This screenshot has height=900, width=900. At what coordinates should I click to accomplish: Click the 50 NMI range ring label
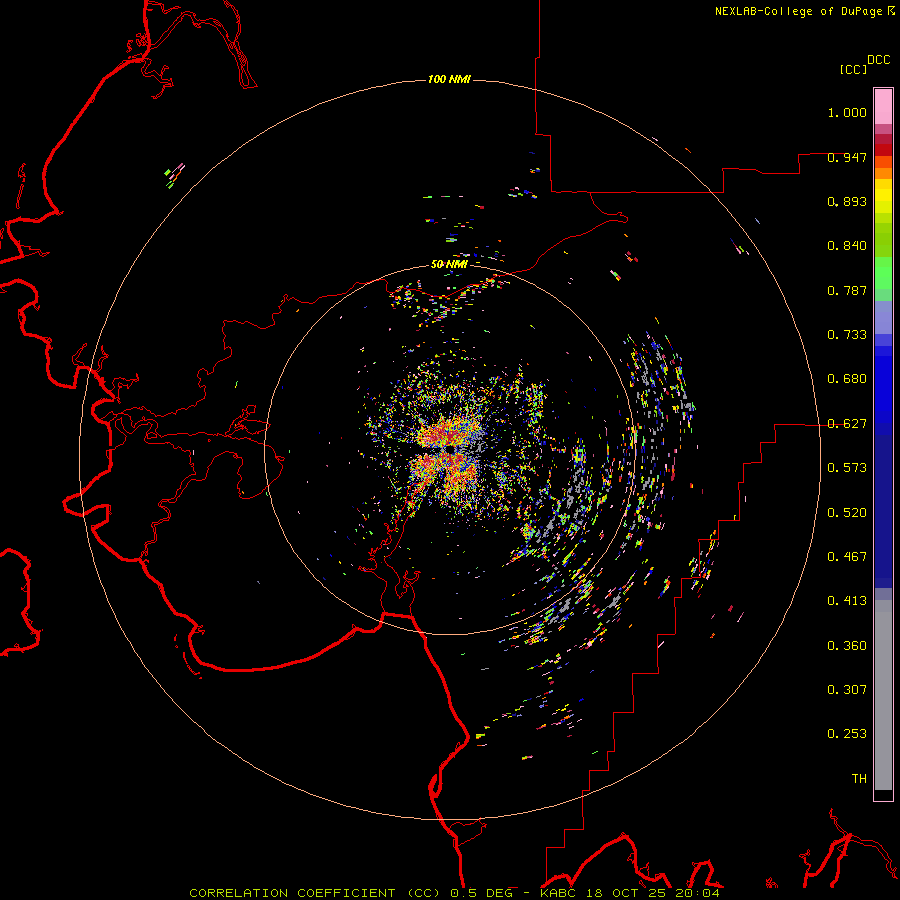(x=449, y=264)
